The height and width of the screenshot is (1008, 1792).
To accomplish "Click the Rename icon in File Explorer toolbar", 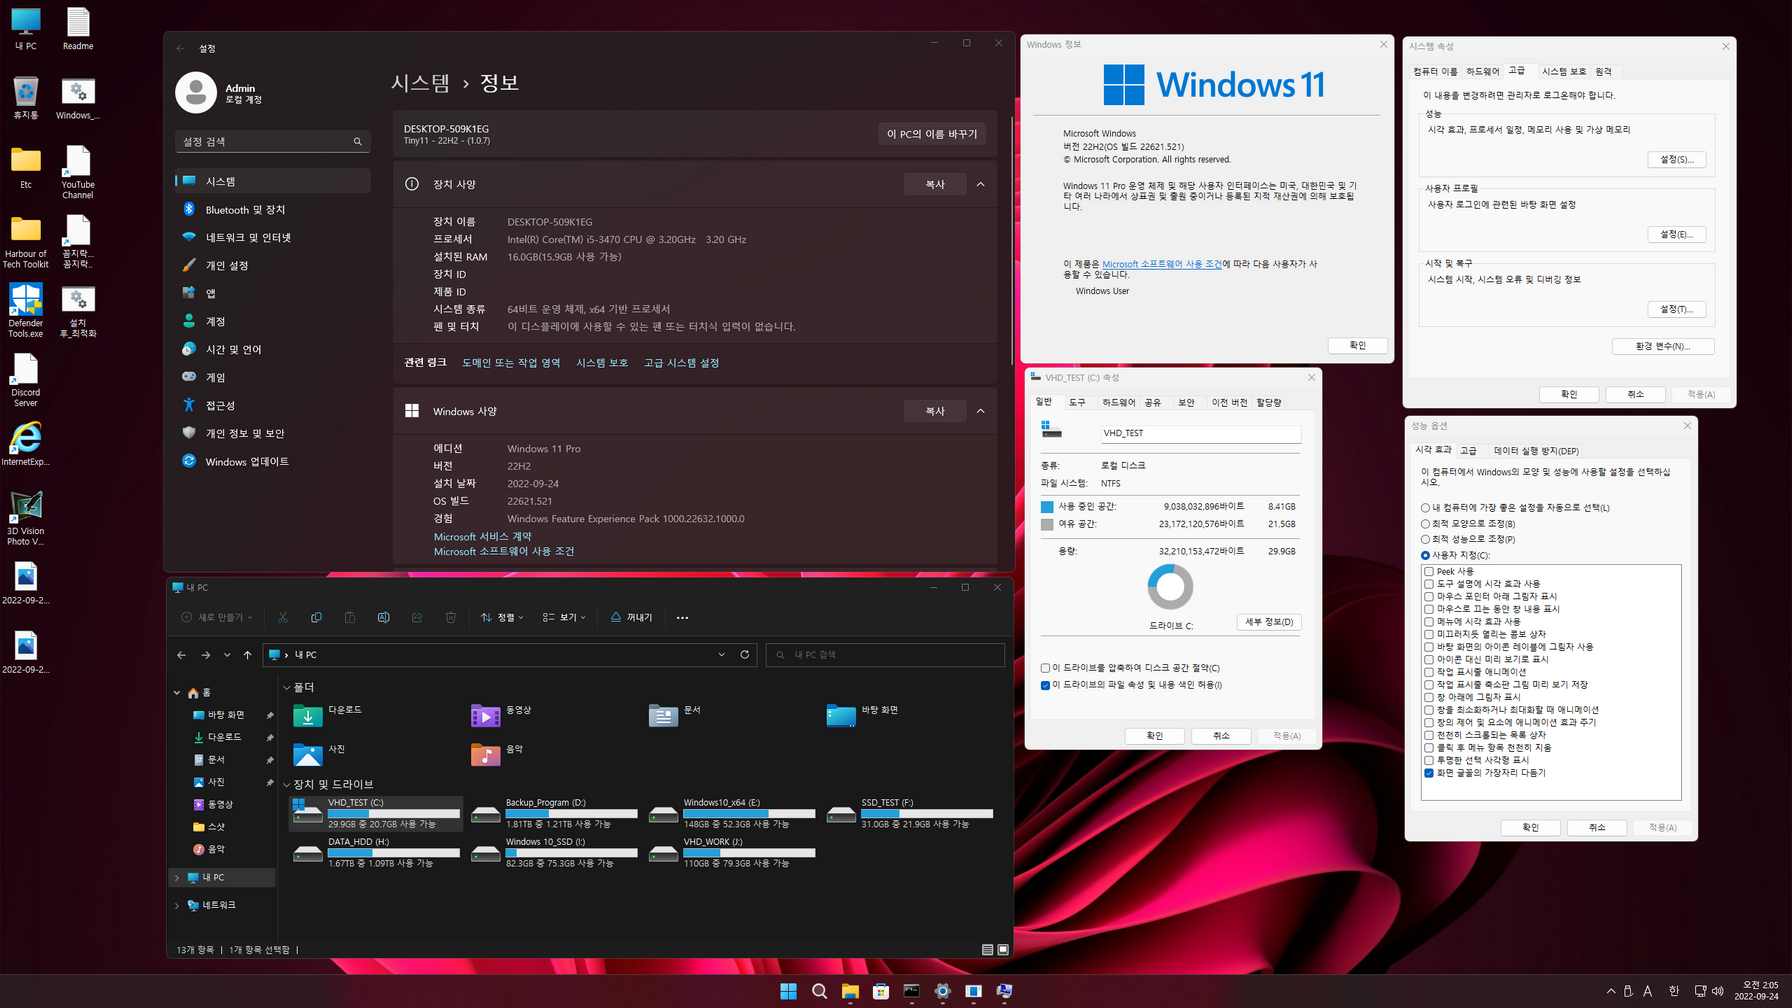I will pyautogui.click(x=383, y=618).
